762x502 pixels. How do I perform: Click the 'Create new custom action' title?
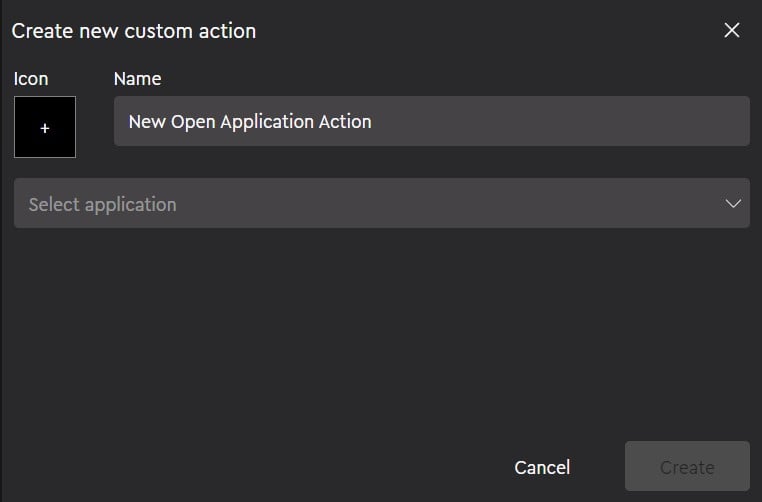(x=134, y=31)
